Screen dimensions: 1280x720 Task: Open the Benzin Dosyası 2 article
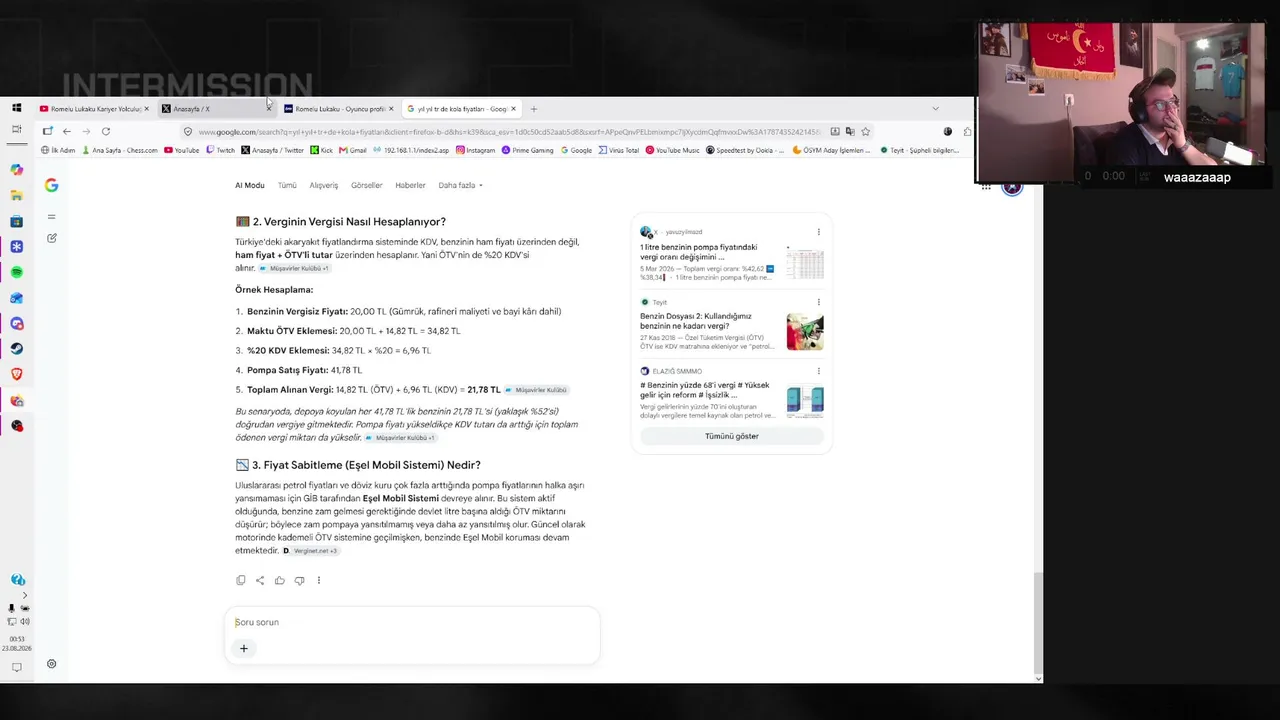[696, 321]
